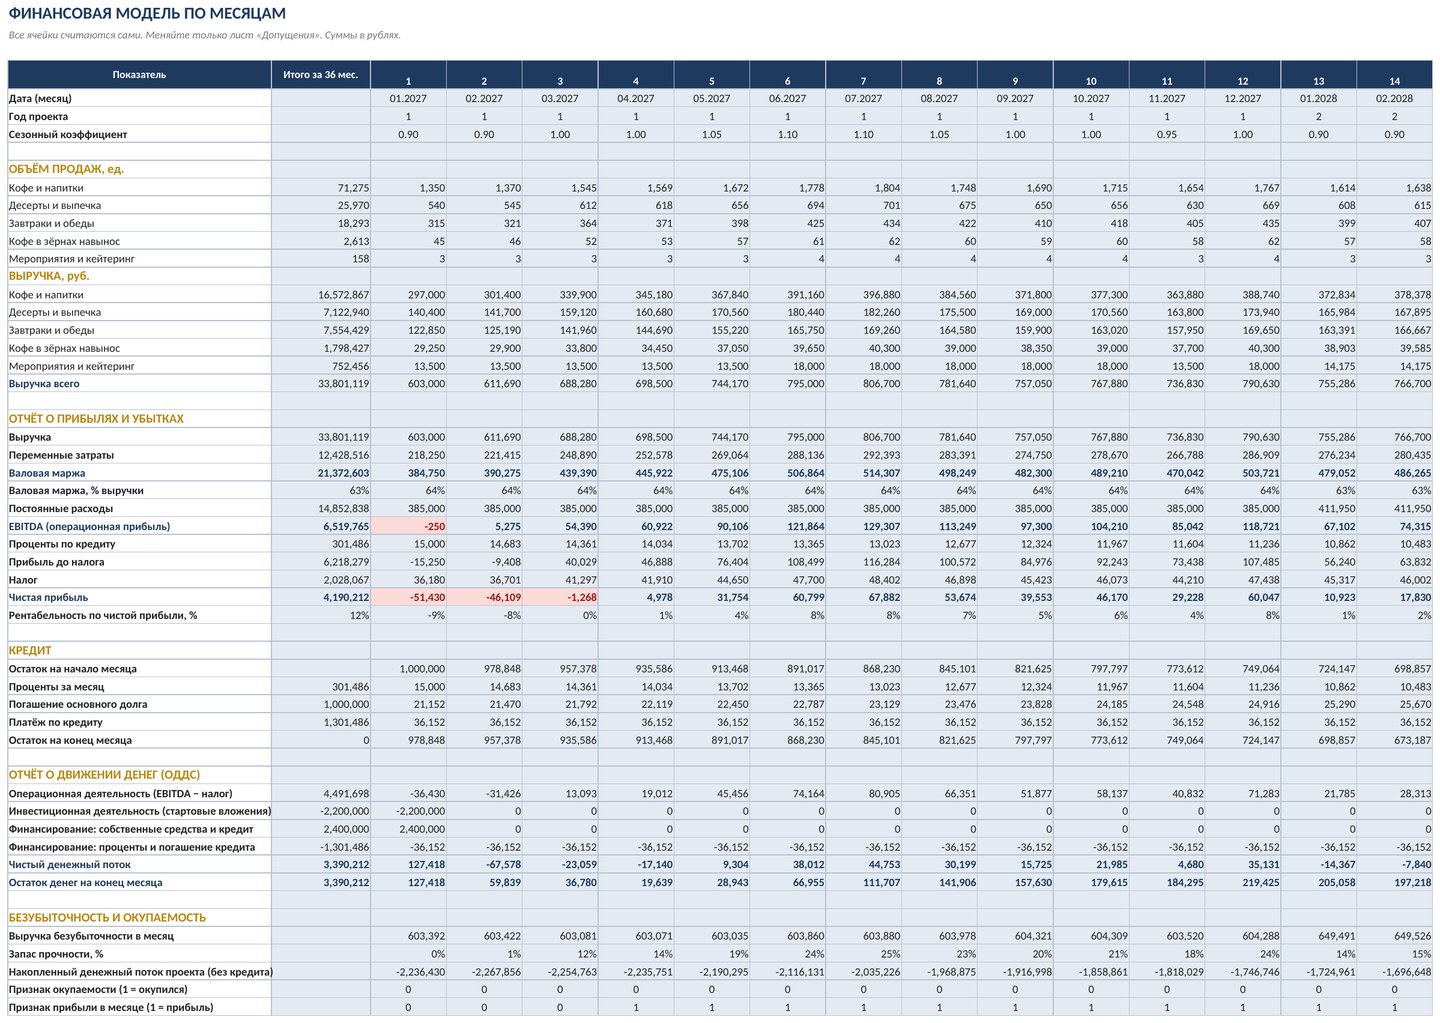This screenshot has height=1023, width=1440.
Task: Select the "Остаток на начало месяца" label
Action: [73, 669]
